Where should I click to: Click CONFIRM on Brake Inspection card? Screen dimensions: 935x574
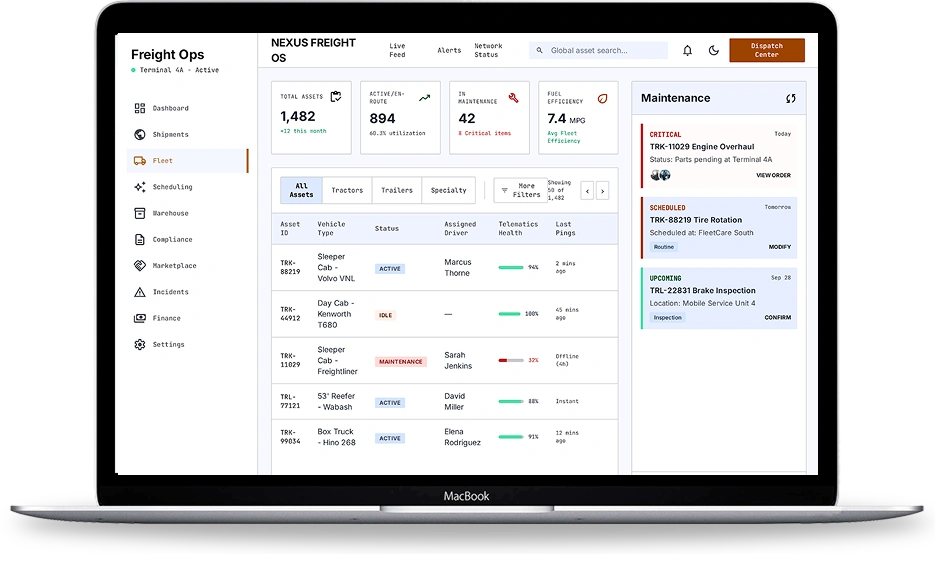tap(778, 318)
